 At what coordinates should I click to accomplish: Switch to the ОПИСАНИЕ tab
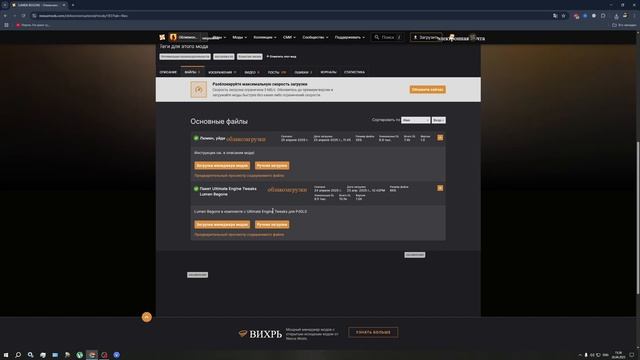coord(168,72)
